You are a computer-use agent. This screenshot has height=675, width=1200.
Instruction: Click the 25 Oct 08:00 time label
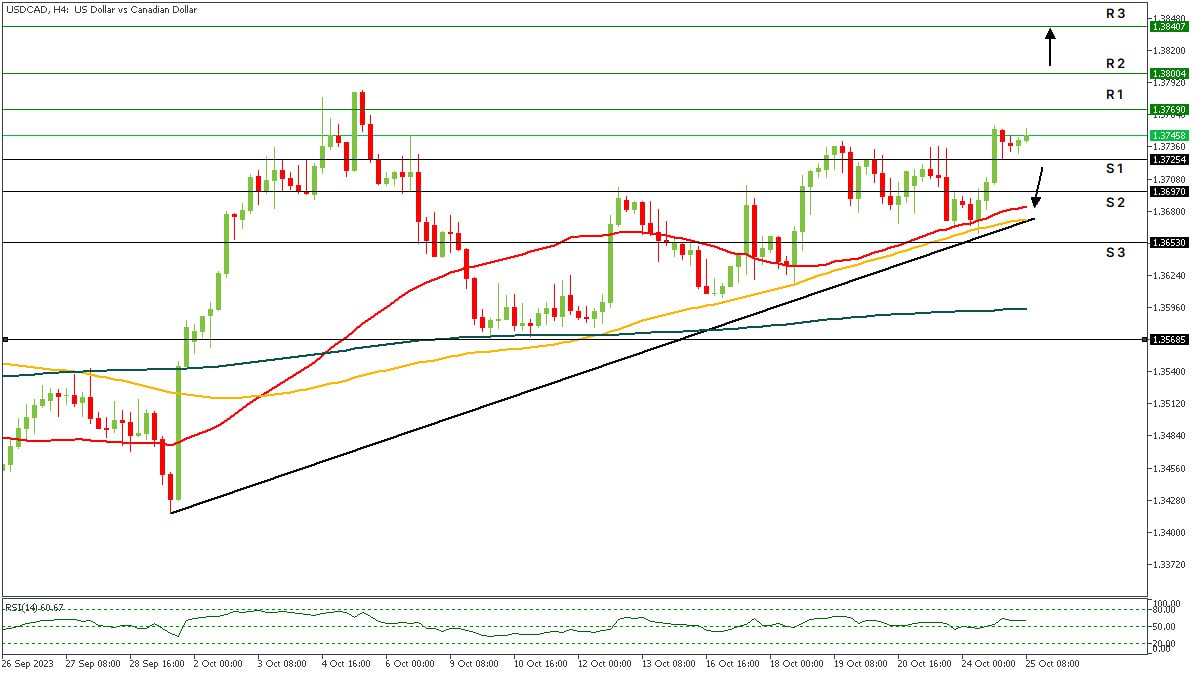pos(1053,663)
